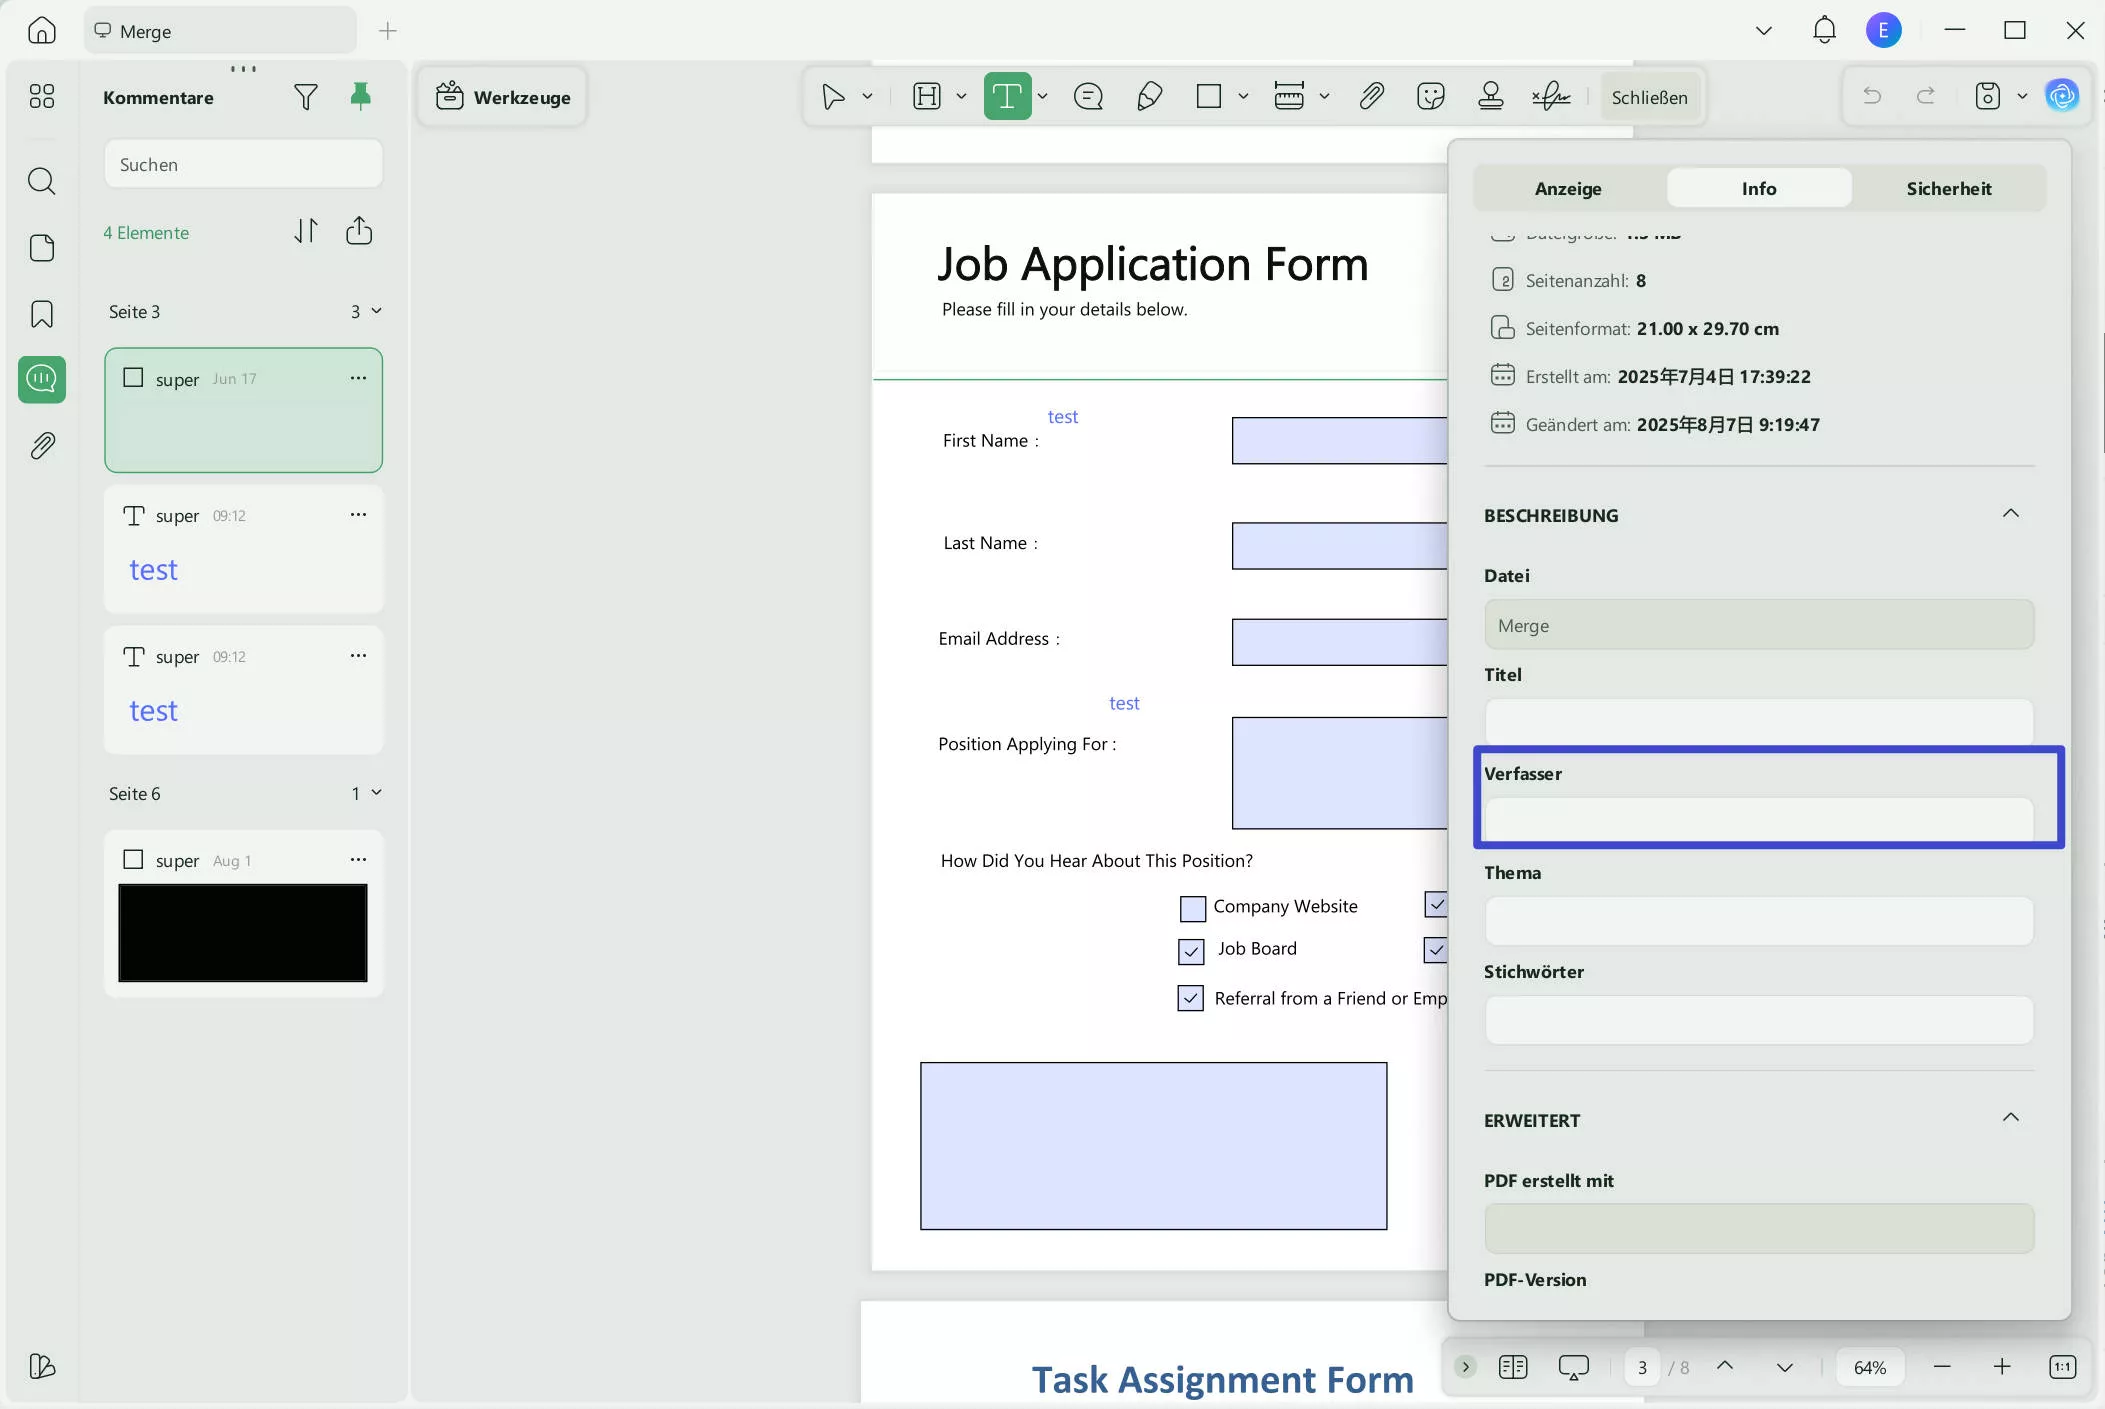The image size is (2105, 1409).
Task: Collapse the ERWEITERT section
Action: click(x=2011, y=1118)
